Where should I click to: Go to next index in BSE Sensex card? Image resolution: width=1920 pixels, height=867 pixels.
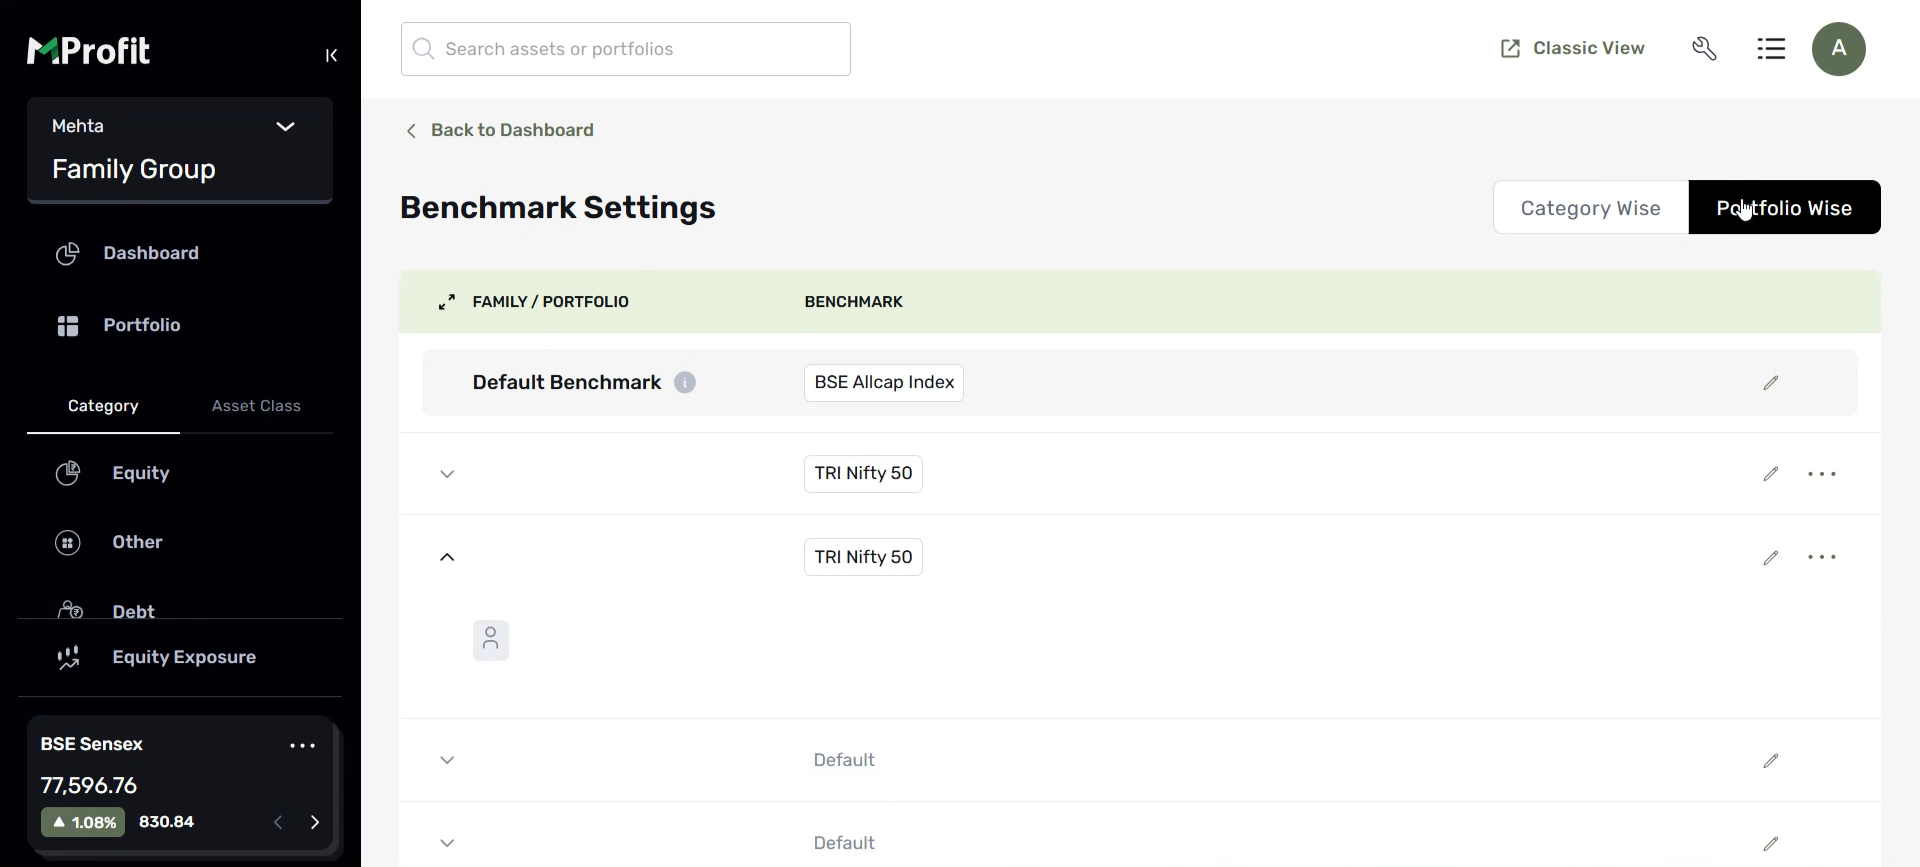point(315,823)
